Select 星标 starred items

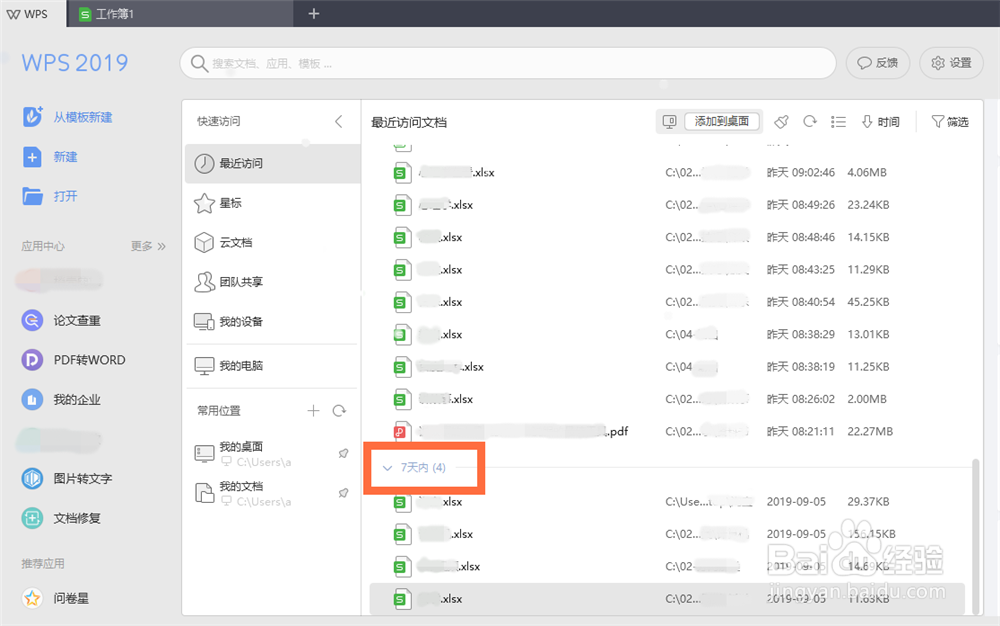point(273,203)
